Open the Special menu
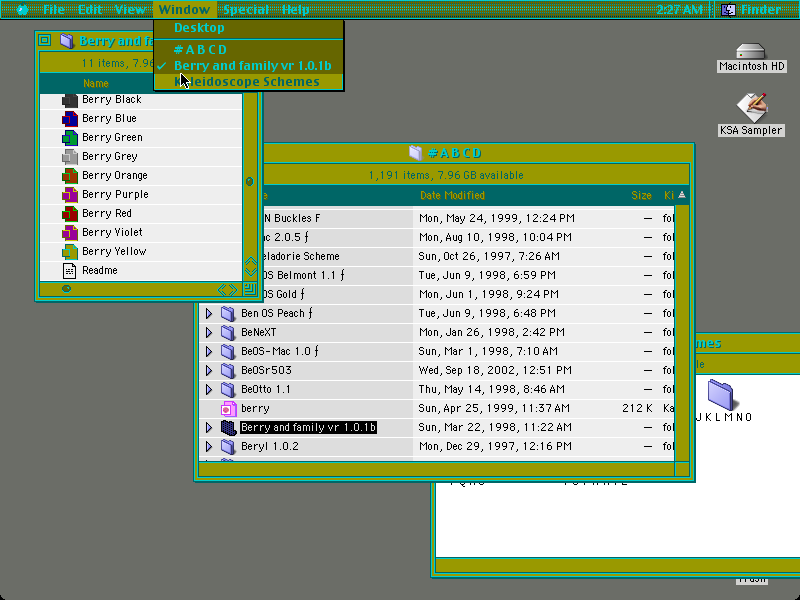The width and height of the screenshot is (800, 600). tap(246, 9)
